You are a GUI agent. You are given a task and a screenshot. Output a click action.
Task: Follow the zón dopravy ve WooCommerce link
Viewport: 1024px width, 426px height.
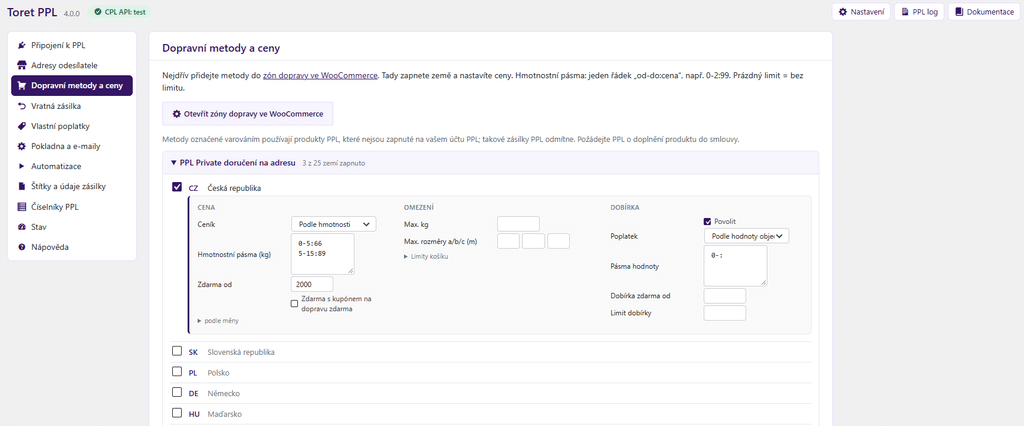pos(320,76)
